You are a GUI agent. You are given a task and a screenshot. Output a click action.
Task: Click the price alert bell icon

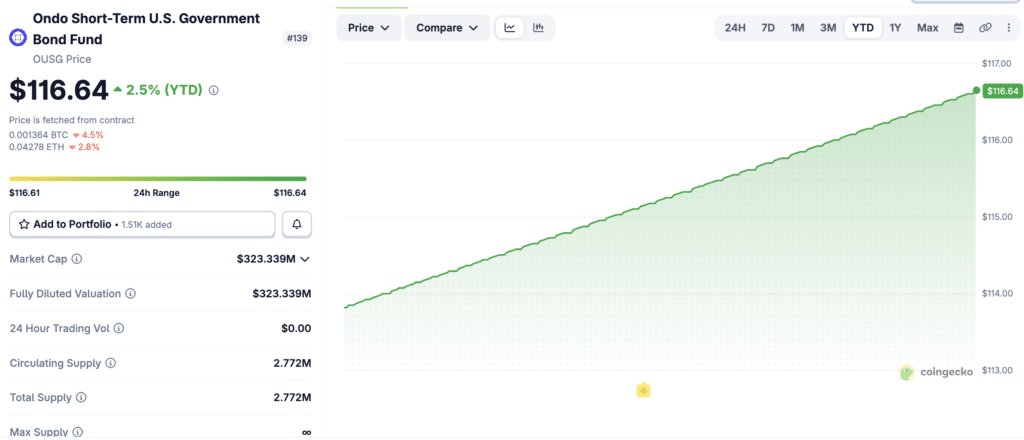pos(297,225)
